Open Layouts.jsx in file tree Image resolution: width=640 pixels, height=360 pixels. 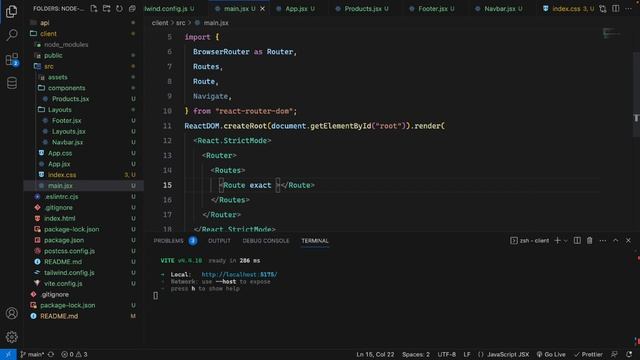coord(69,131)
